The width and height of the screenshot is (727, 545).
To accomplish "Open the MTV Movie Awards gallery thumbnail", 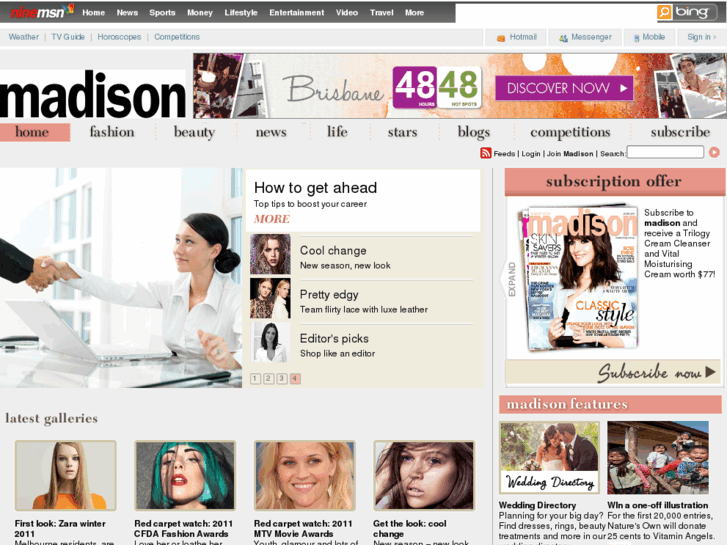I will click(x=305, y=475).
